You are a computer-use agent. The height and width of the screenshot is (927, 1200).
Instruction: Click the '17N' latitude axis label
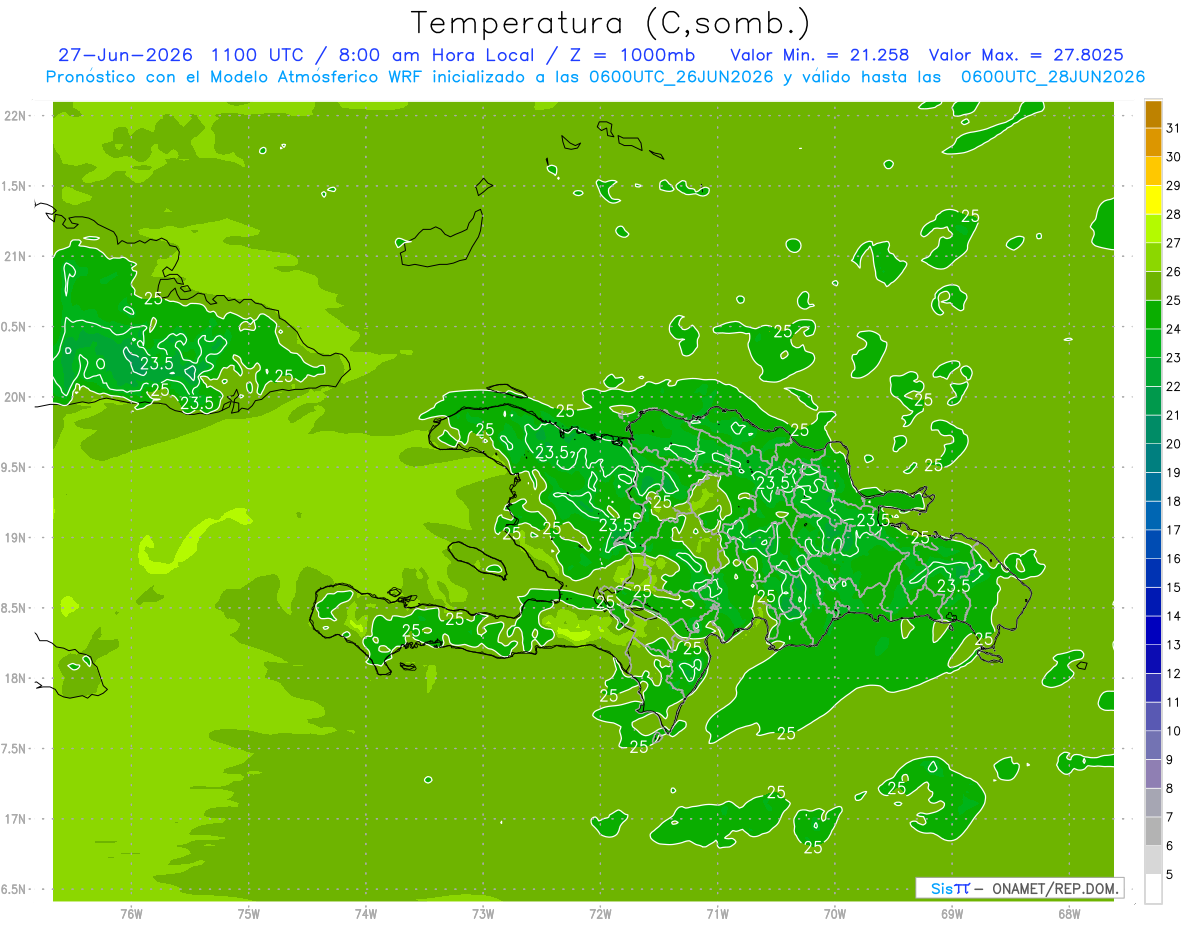click(15, 820)
